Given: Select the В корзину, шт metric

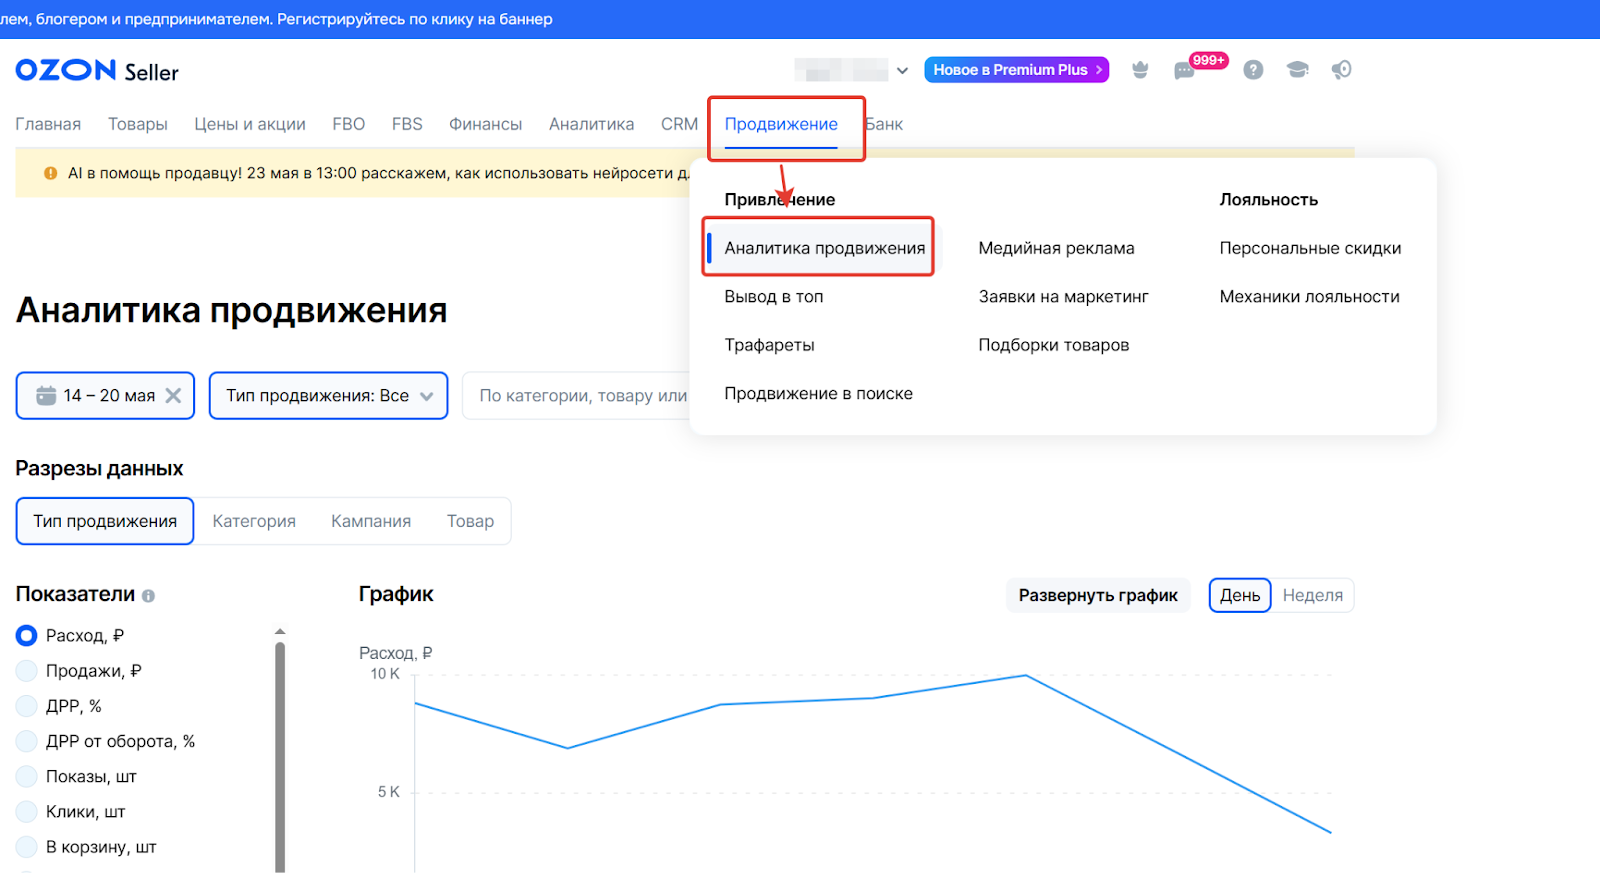Looking at the screenshot, I should [27, 847].
